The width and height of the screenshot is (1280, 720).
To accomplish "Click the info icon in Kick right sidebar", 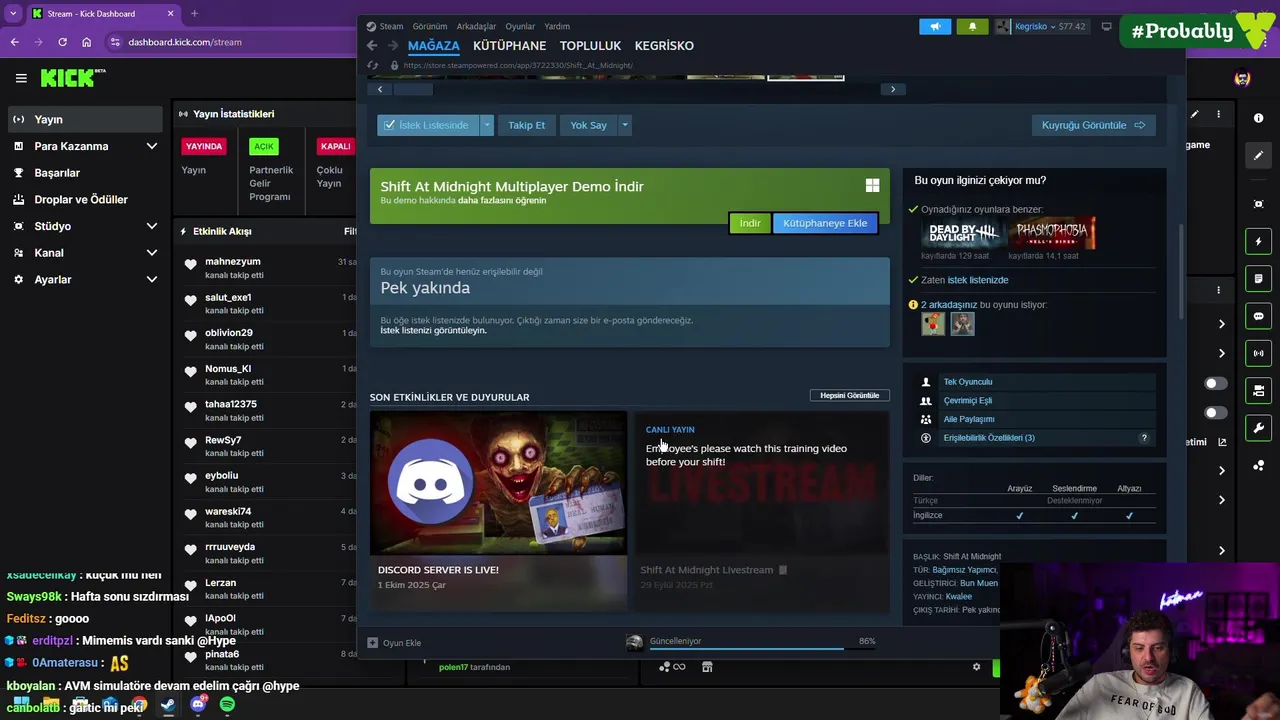I will click(x=1258, y=118).
